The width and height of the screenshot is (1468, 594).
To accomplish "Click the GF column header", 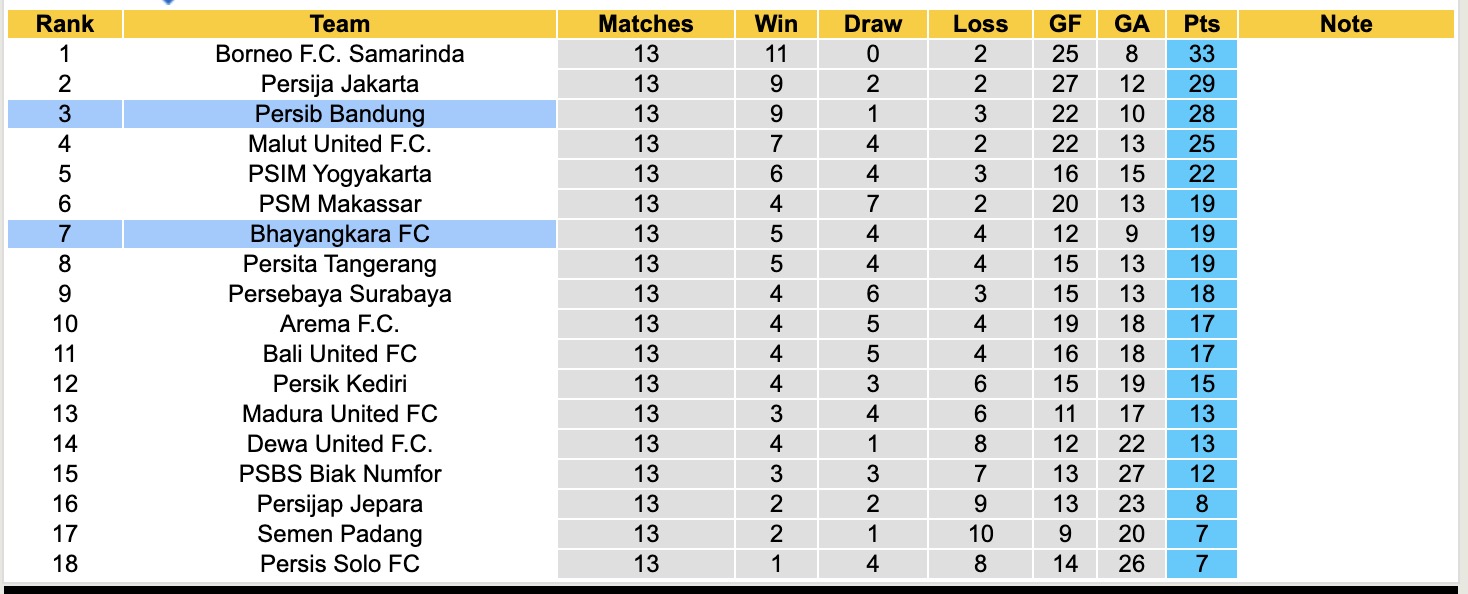I will (x=1065, y=24).
